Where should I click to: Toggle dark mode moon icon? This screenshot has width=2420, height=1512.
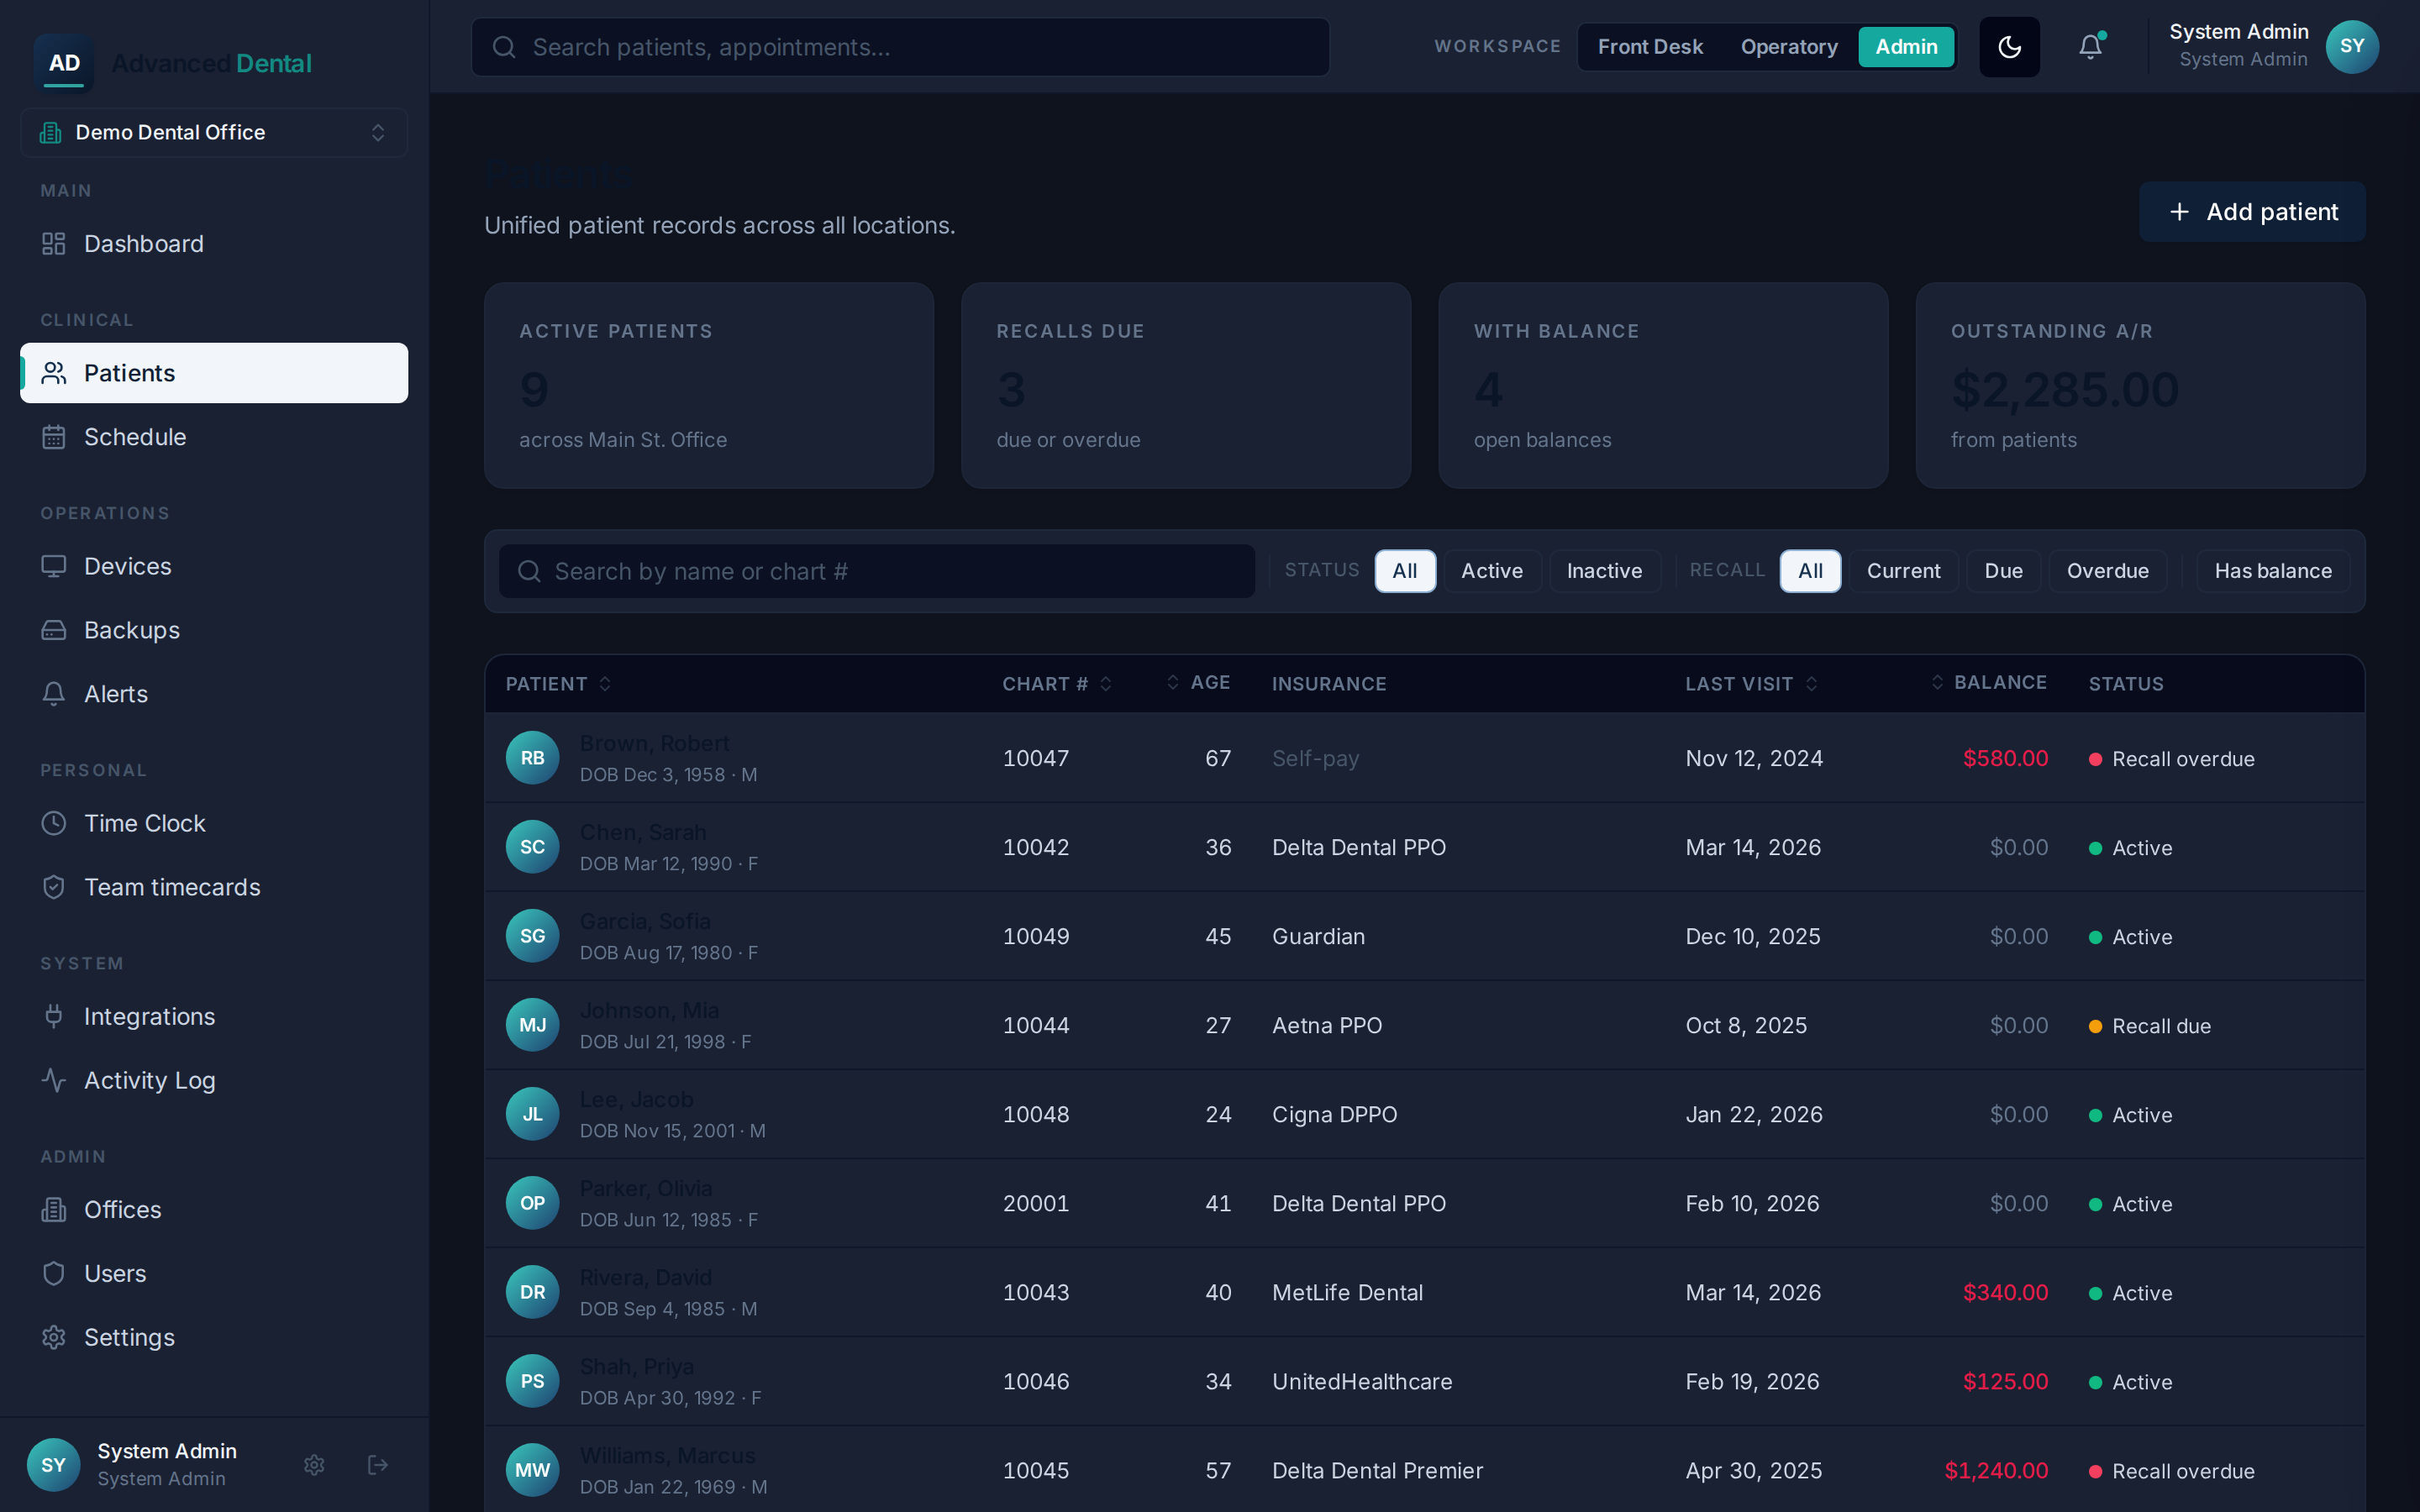coord(2009,47)
